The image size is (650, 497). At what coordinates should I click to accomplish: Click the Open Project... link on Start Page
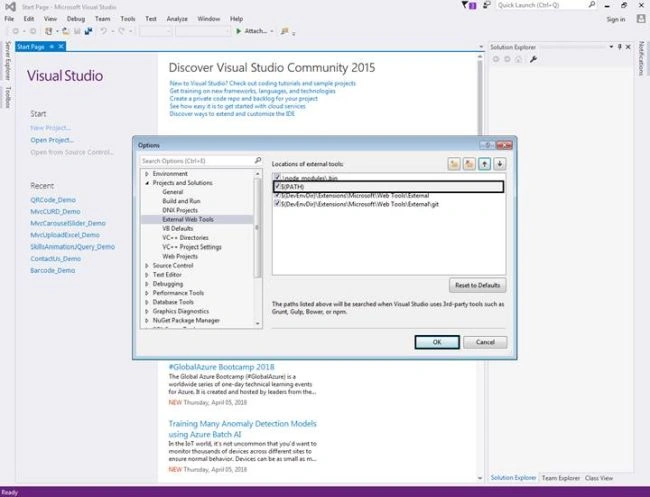(52, 140)
